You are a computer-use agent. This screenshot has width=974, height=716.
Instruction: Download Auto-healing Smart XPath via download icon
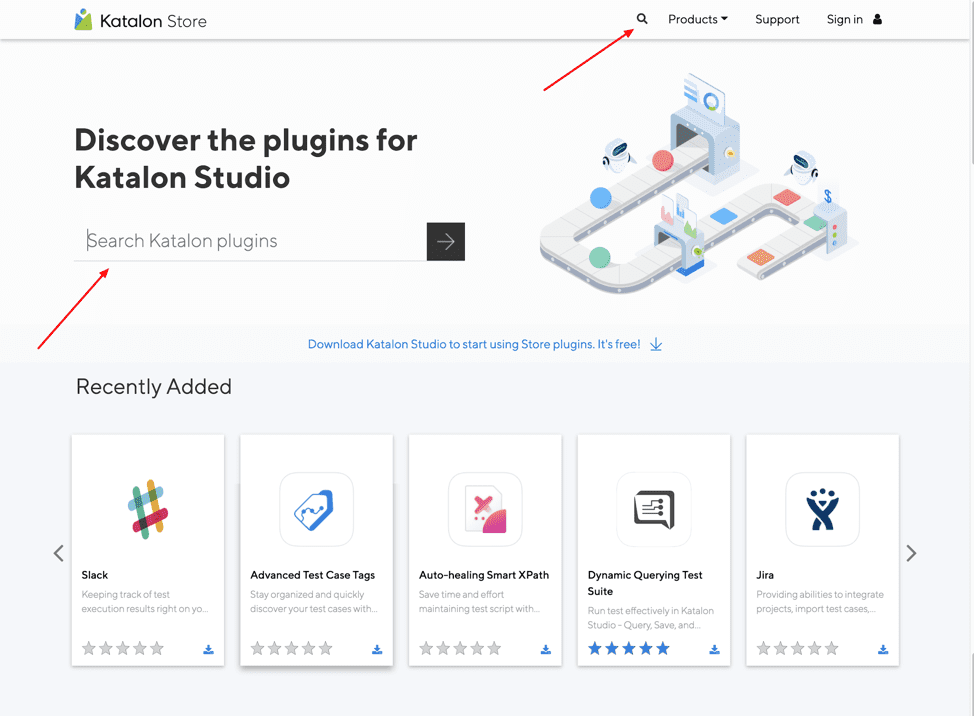(x=545, y=650)
